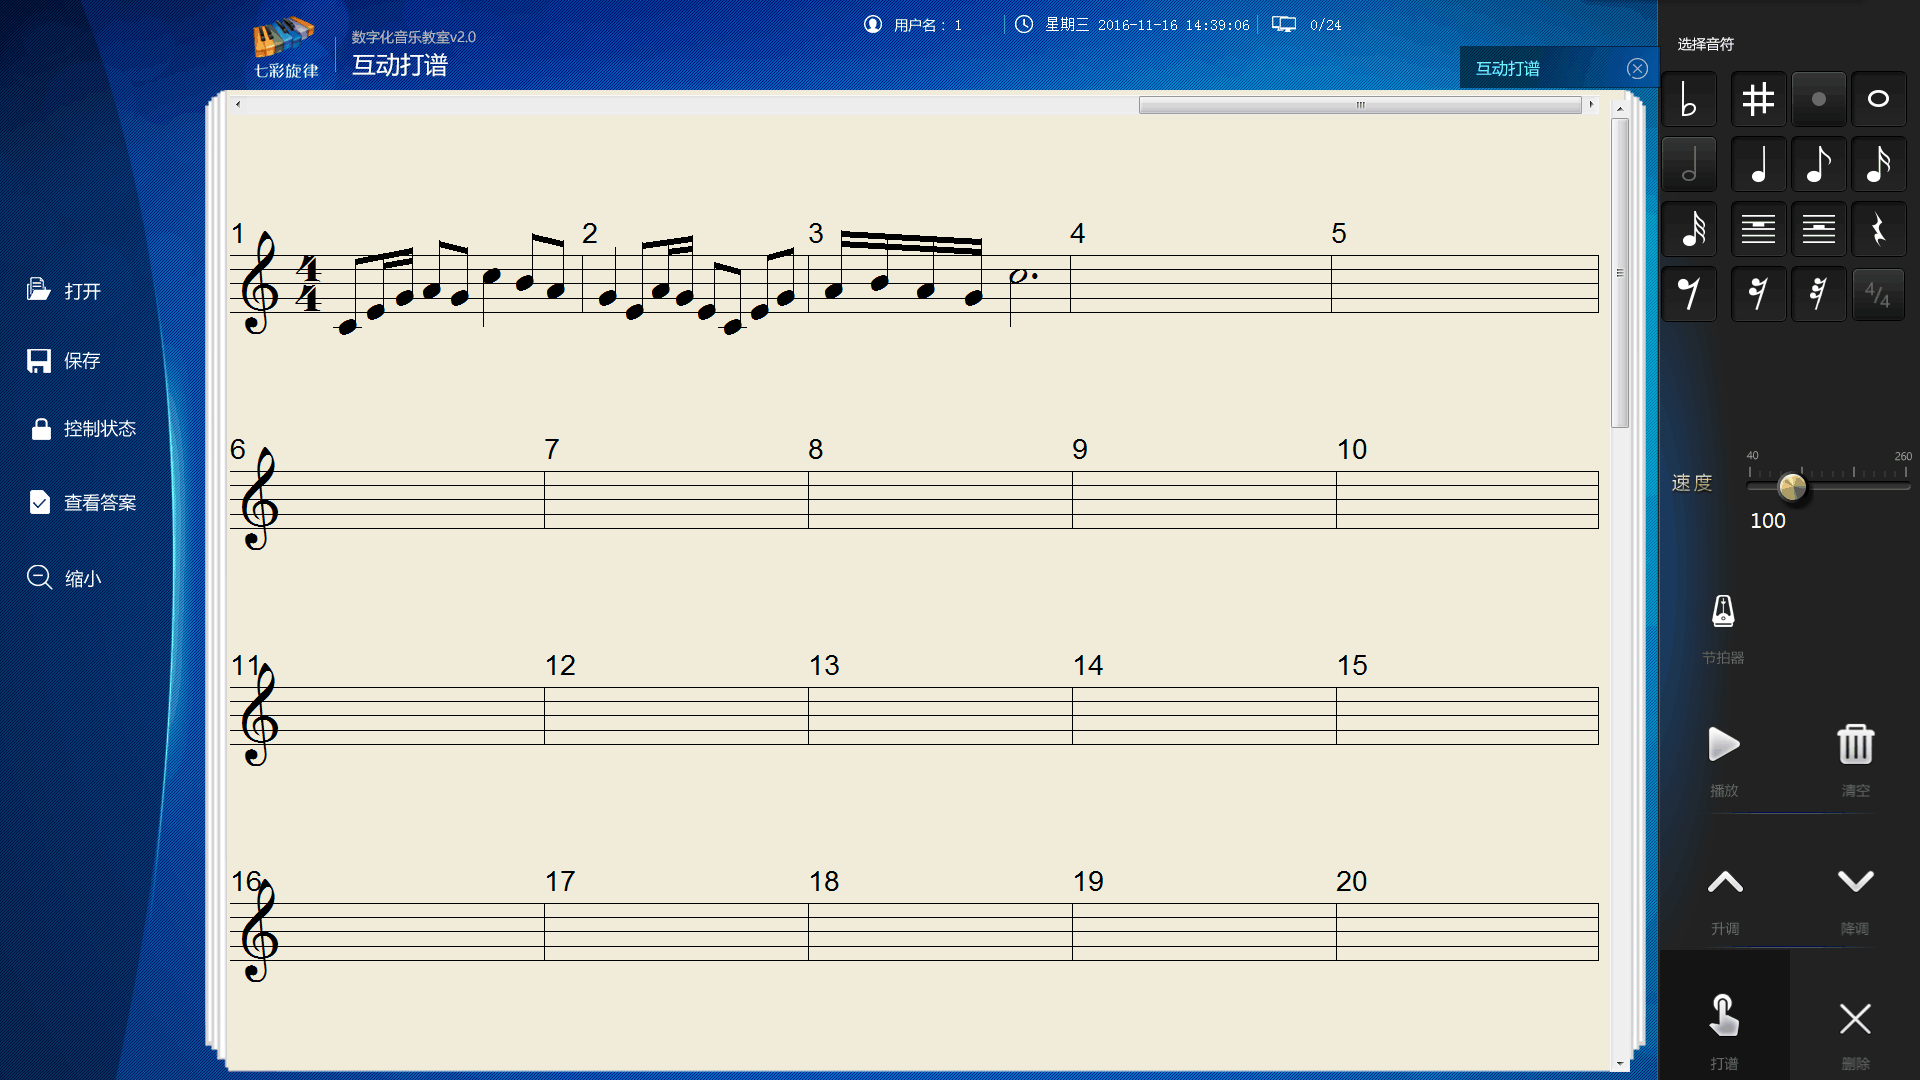Screen dimensions: 1920x1080
Task: Zoom out with 缩小
Action: pos(64,578)
